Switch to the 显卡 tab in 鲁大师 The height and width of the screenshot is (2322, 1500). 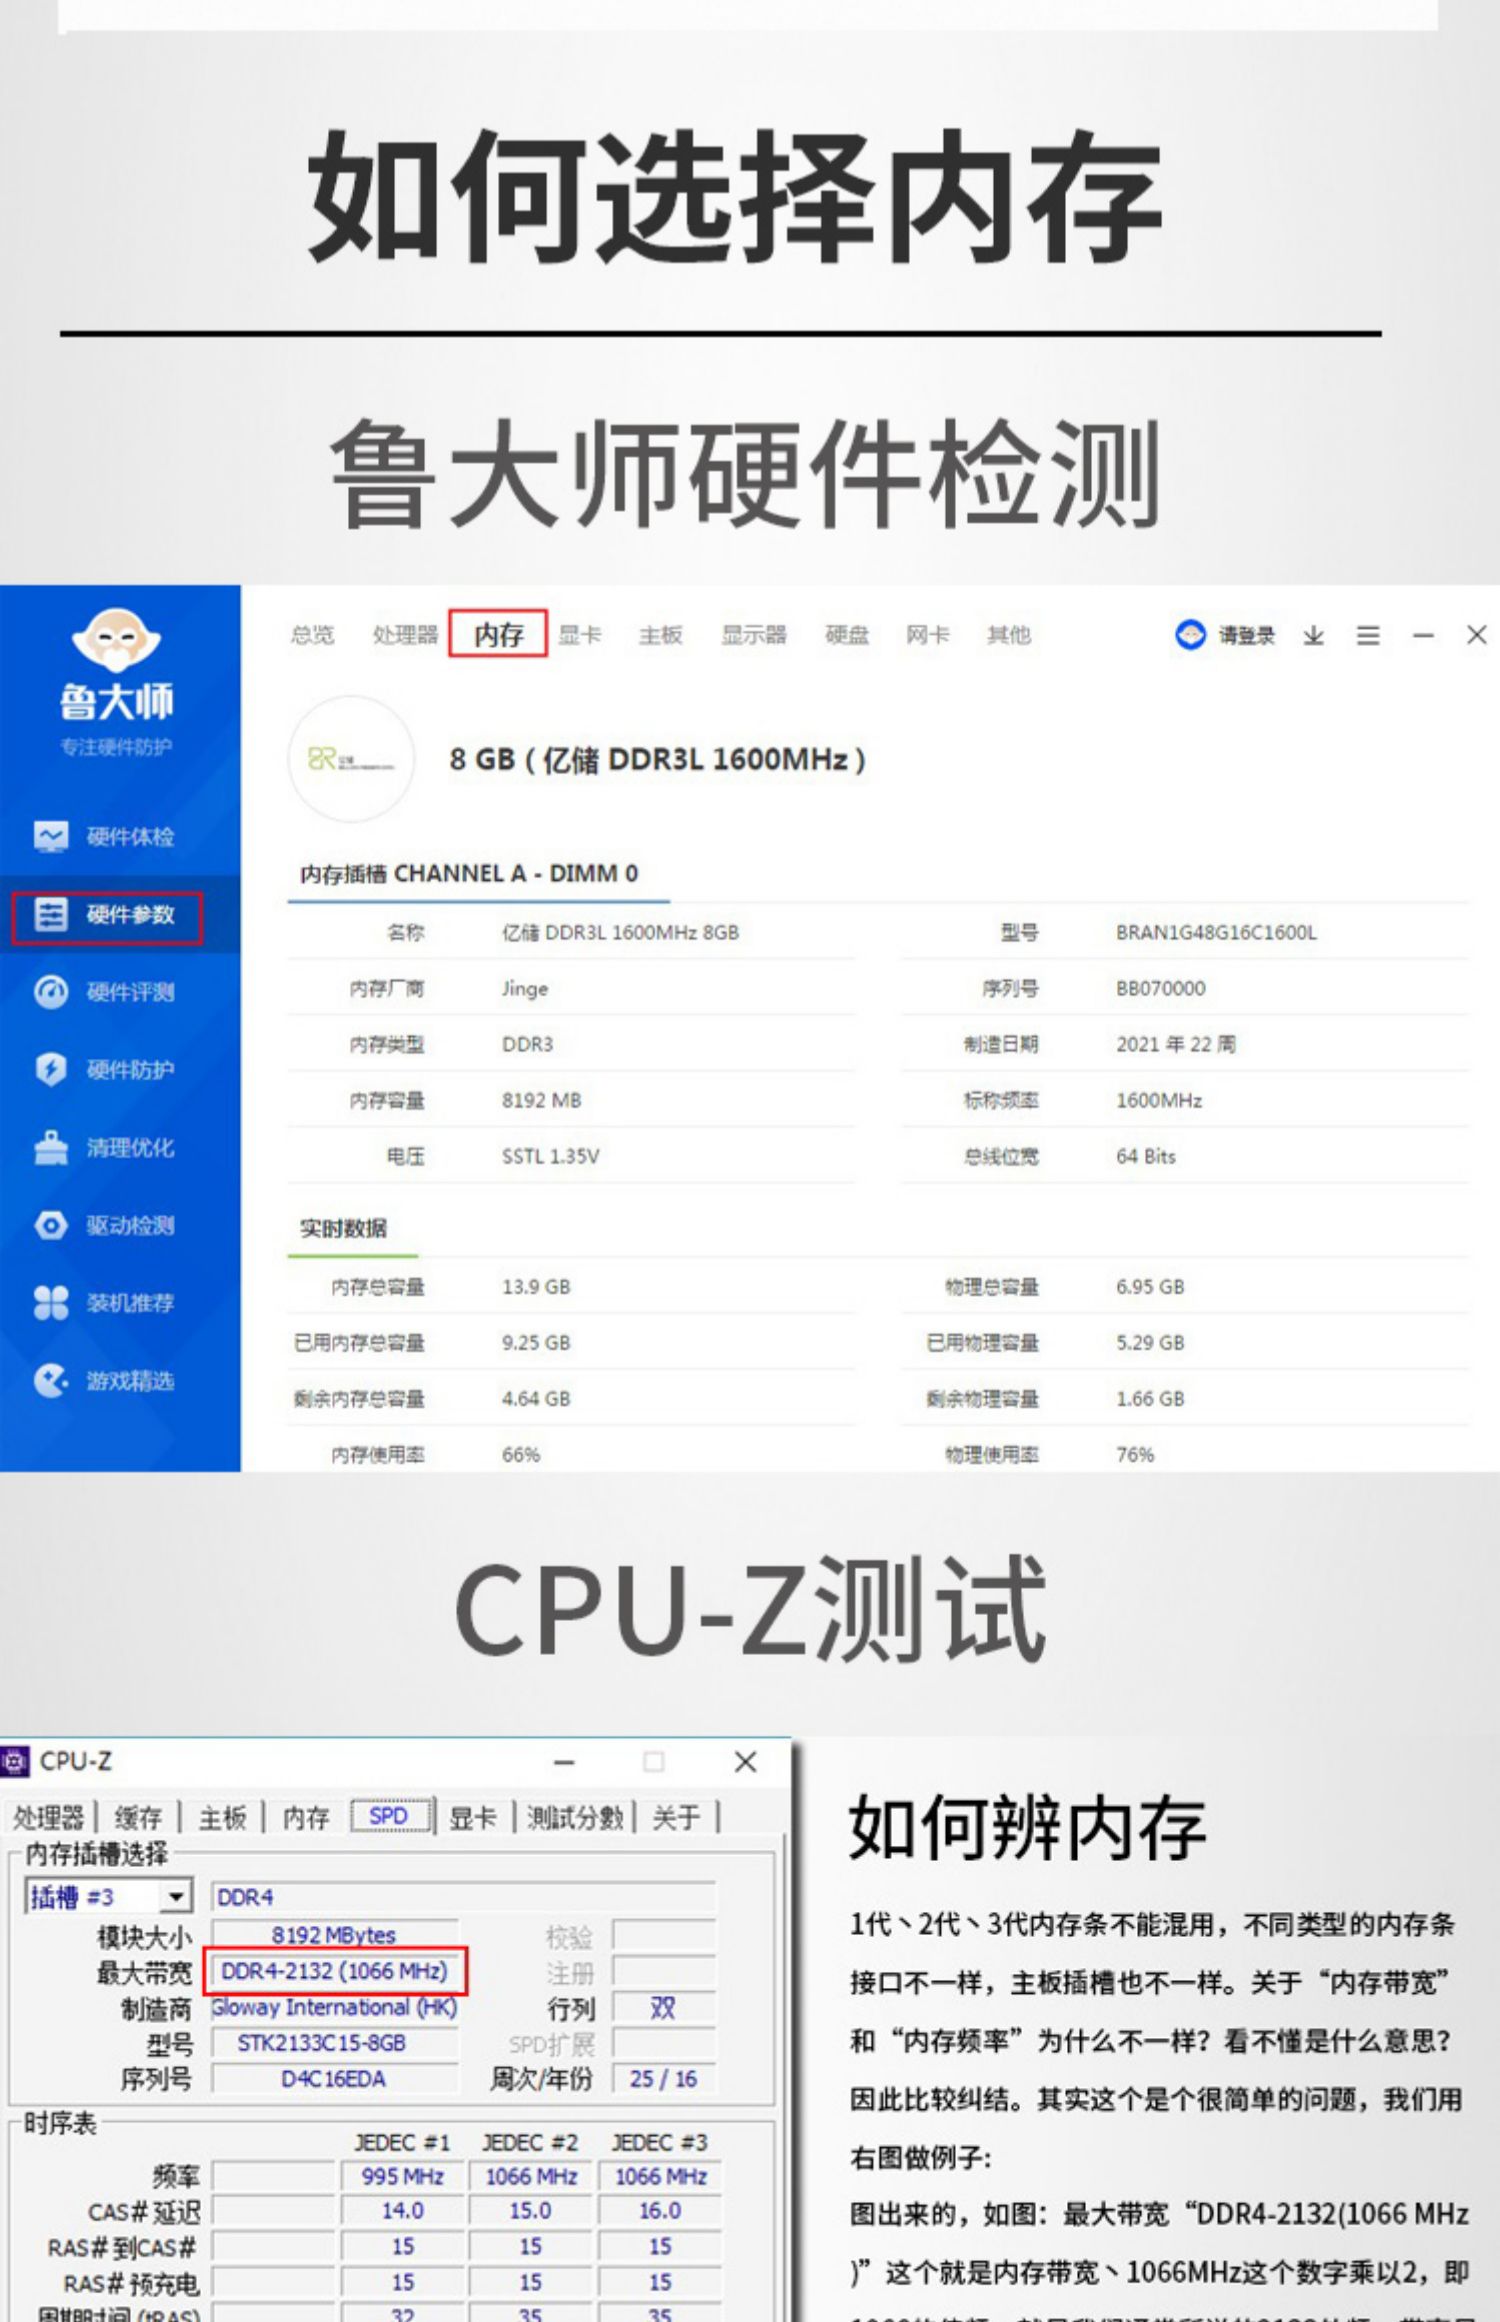click(x=580, y=635)
